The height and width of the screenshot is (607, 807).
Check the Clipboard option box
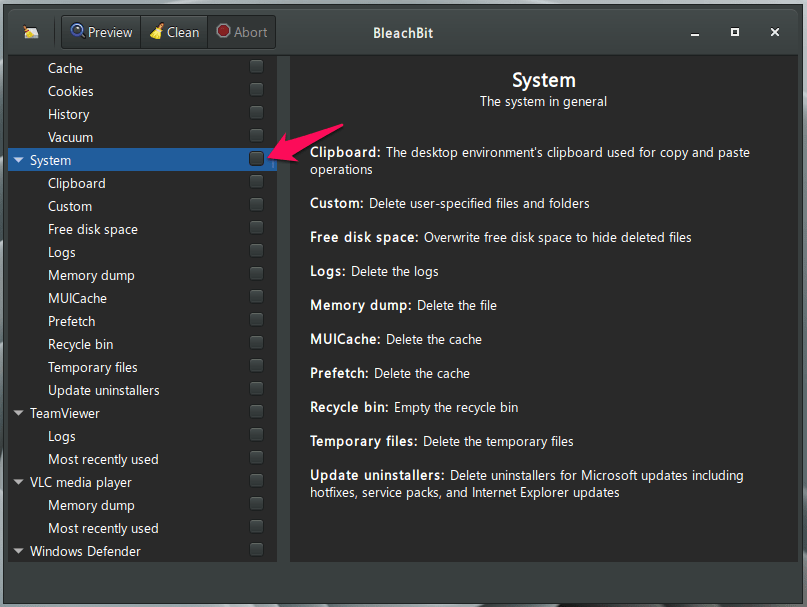click(x=256, y=181)
